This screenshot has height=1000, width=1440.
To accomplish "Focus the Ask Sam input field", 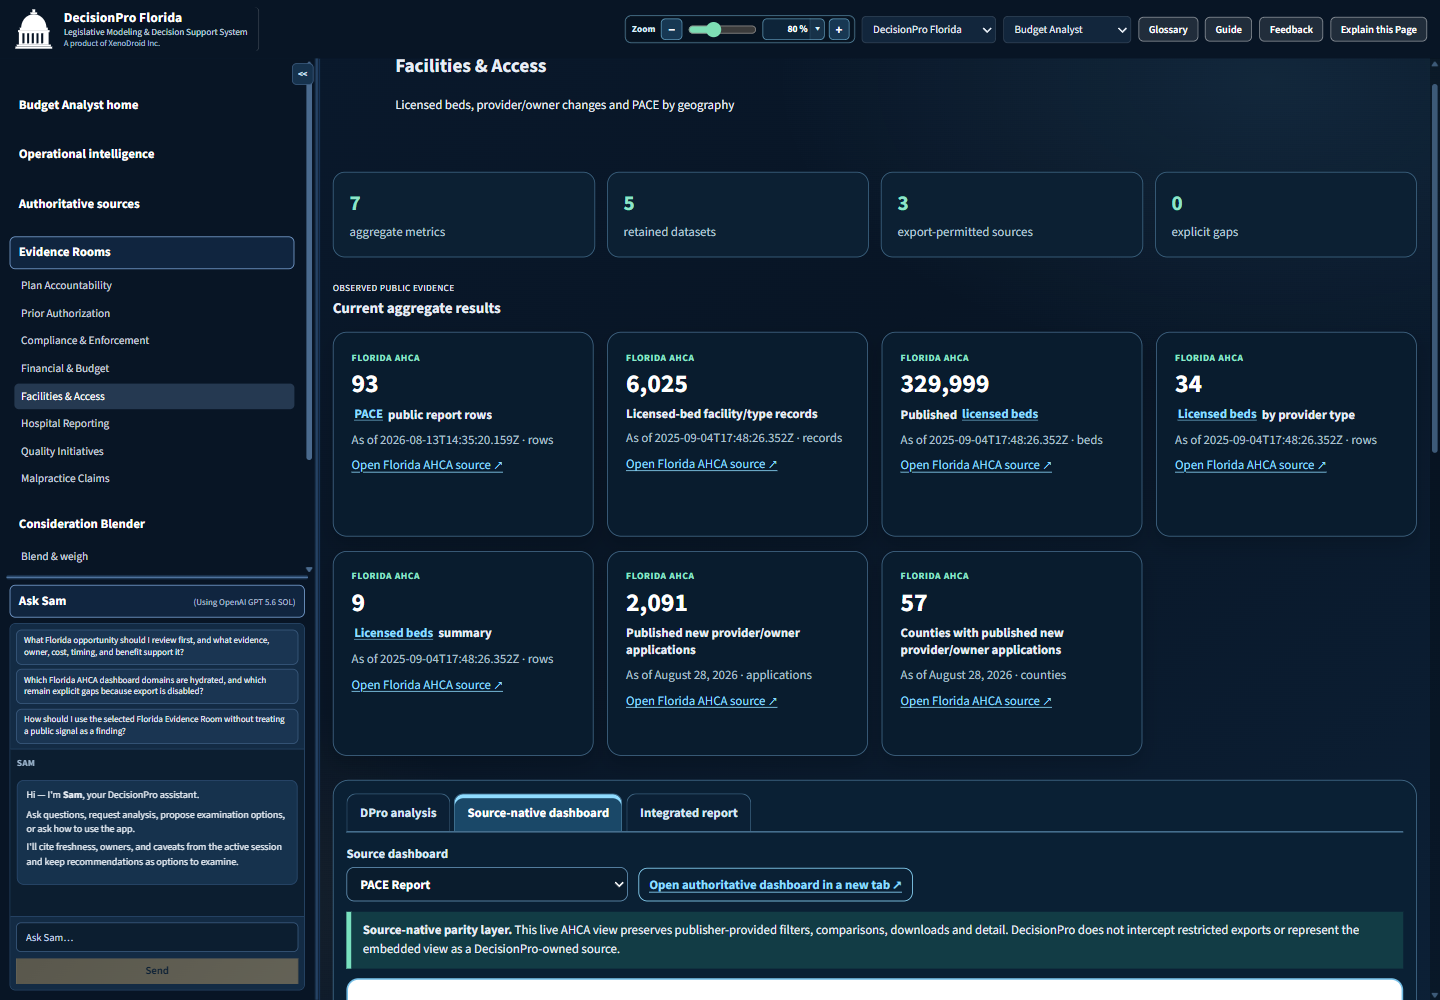I will pos(157,937).
